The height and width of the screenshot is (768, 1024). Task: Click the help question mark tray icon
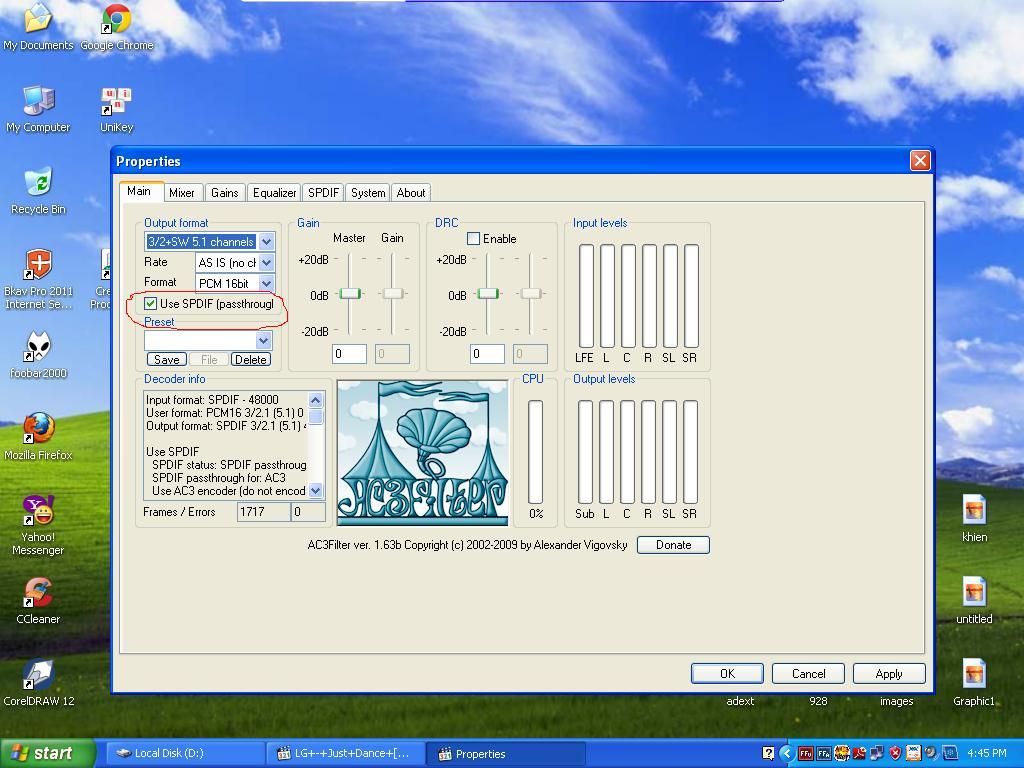point(768,753)
